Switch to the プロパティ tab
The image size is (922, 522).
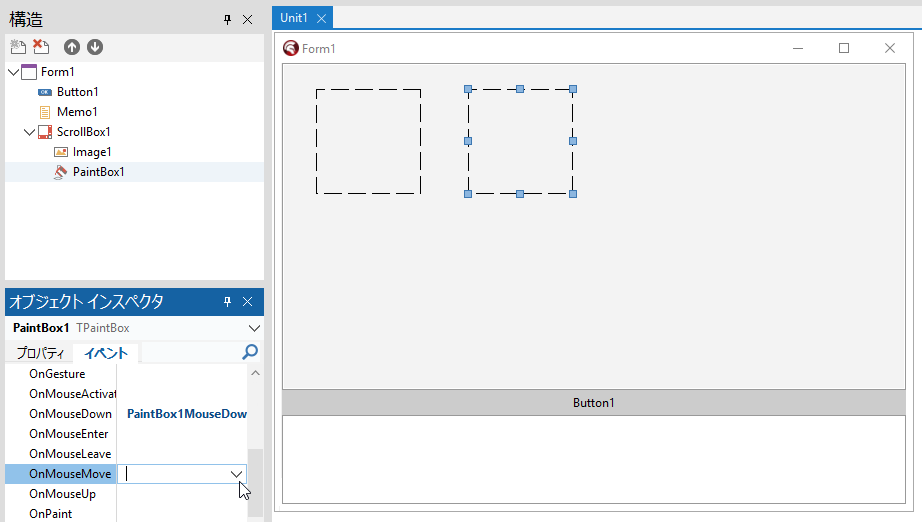tap(40, 353)
